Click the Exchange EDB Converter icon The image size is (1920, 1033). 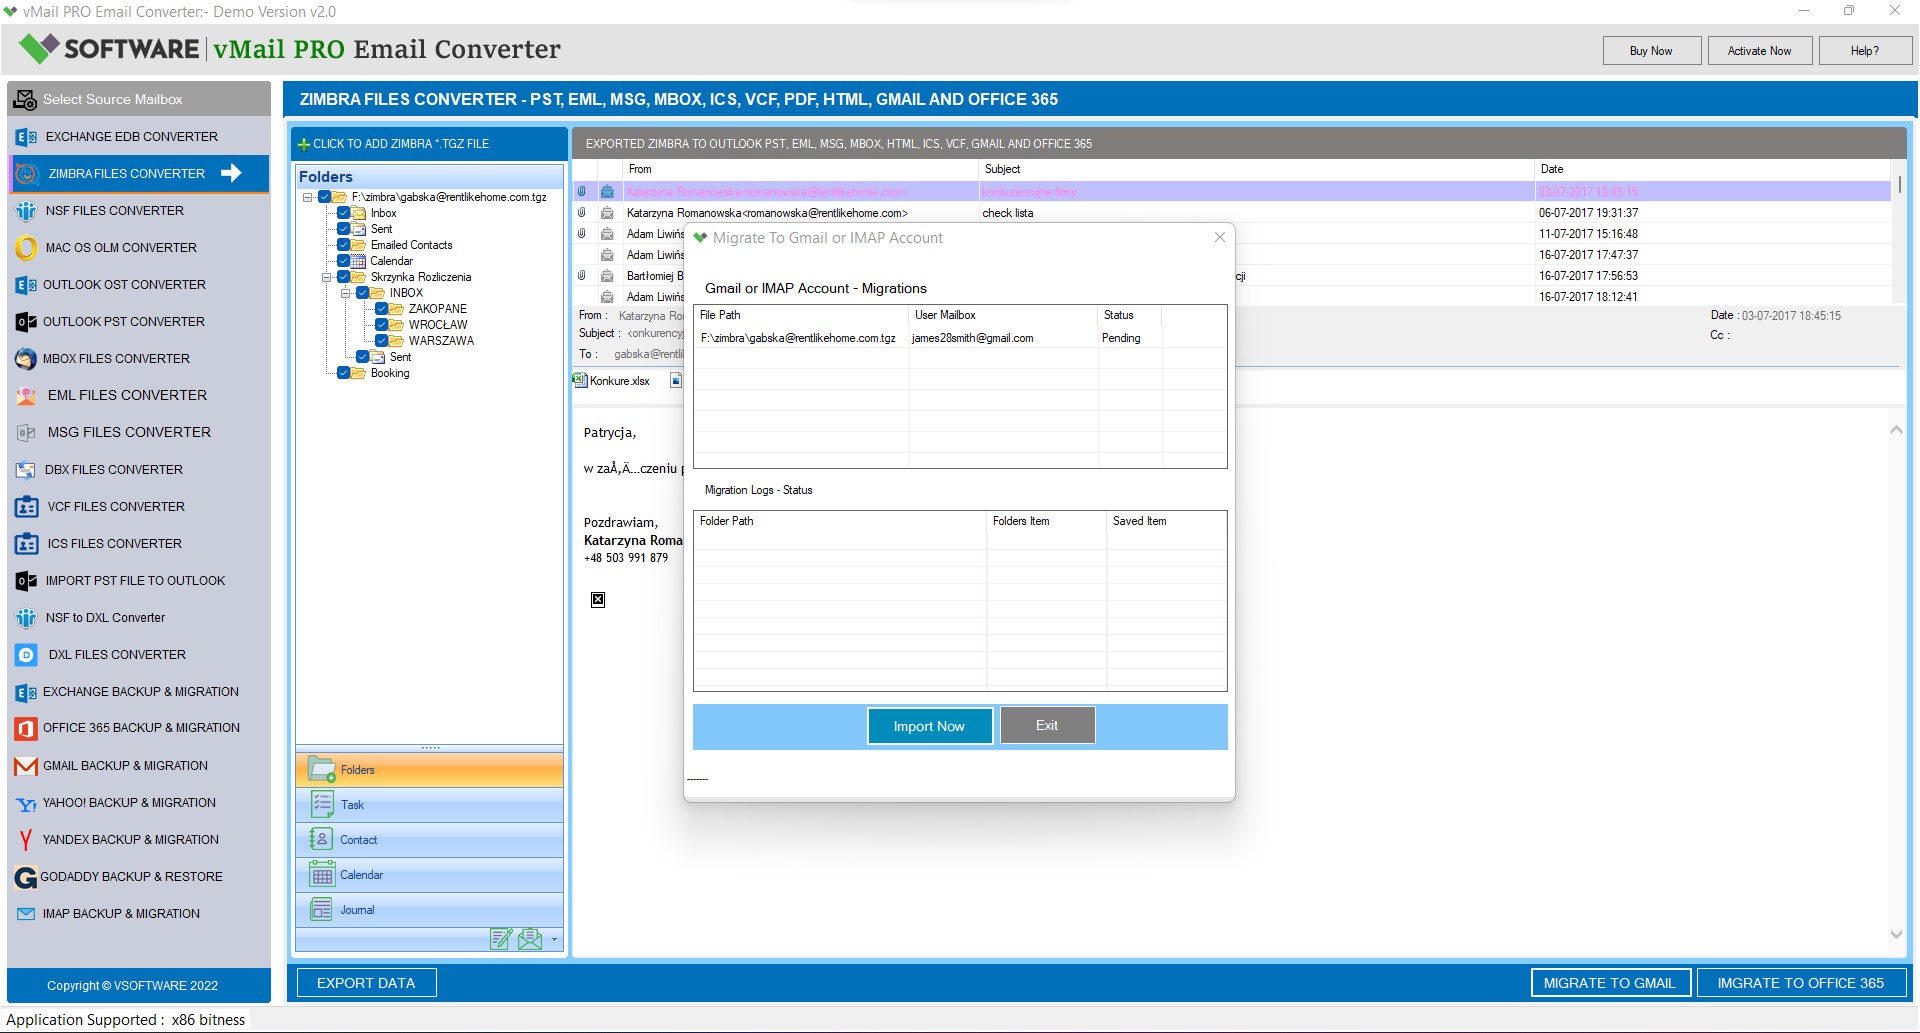click(26, 137)
